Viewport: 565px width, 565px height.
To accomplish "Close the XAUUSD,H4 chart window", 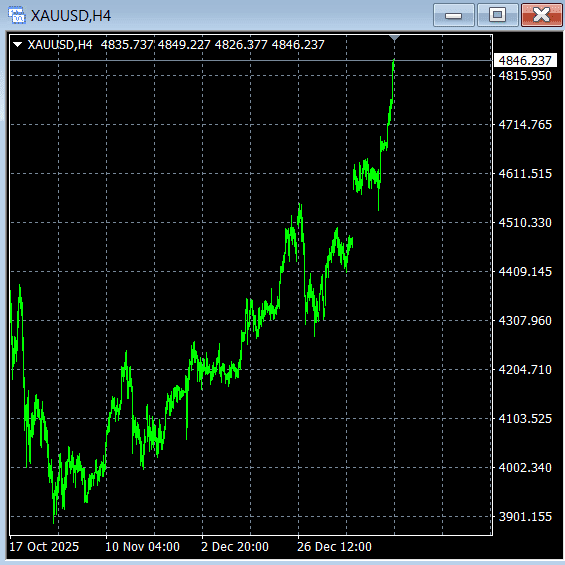I will pyautogui.click(x=542, y=15).
